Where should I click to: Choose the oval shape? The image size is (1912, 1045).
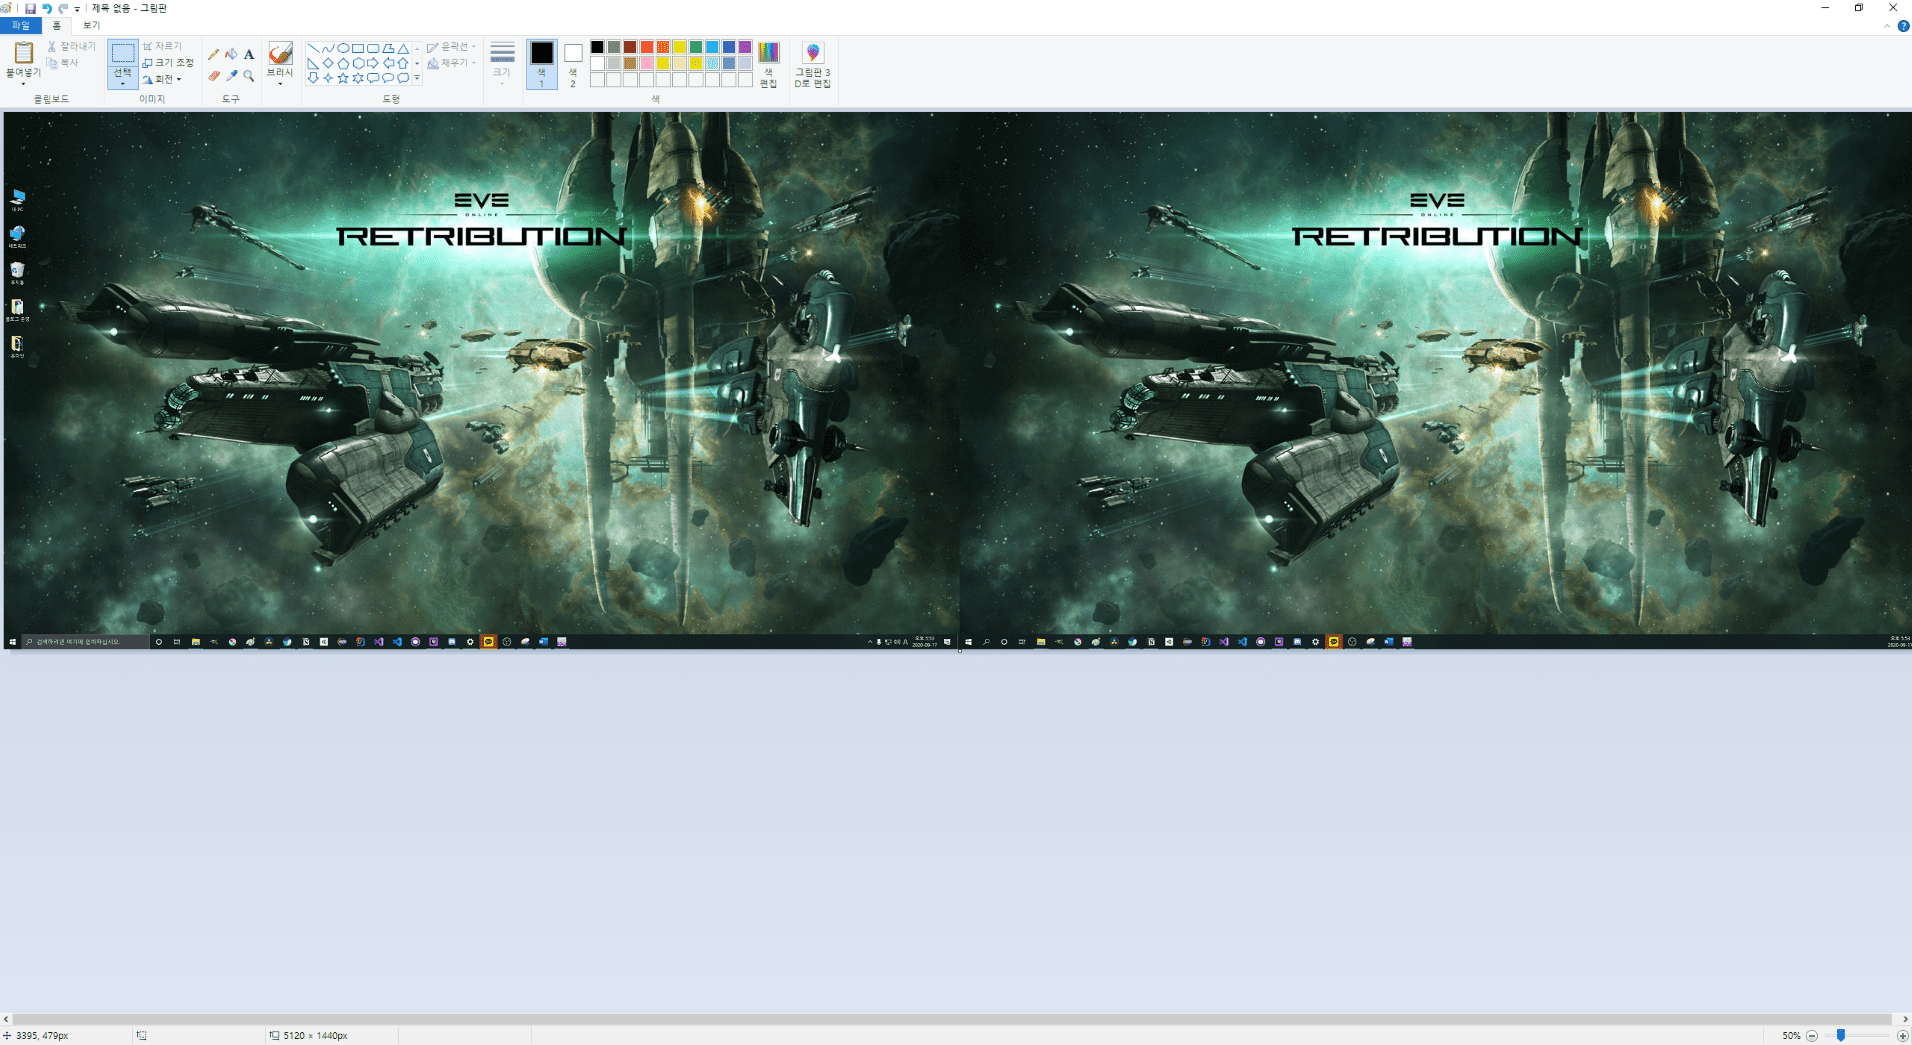[x=343, y=48]
